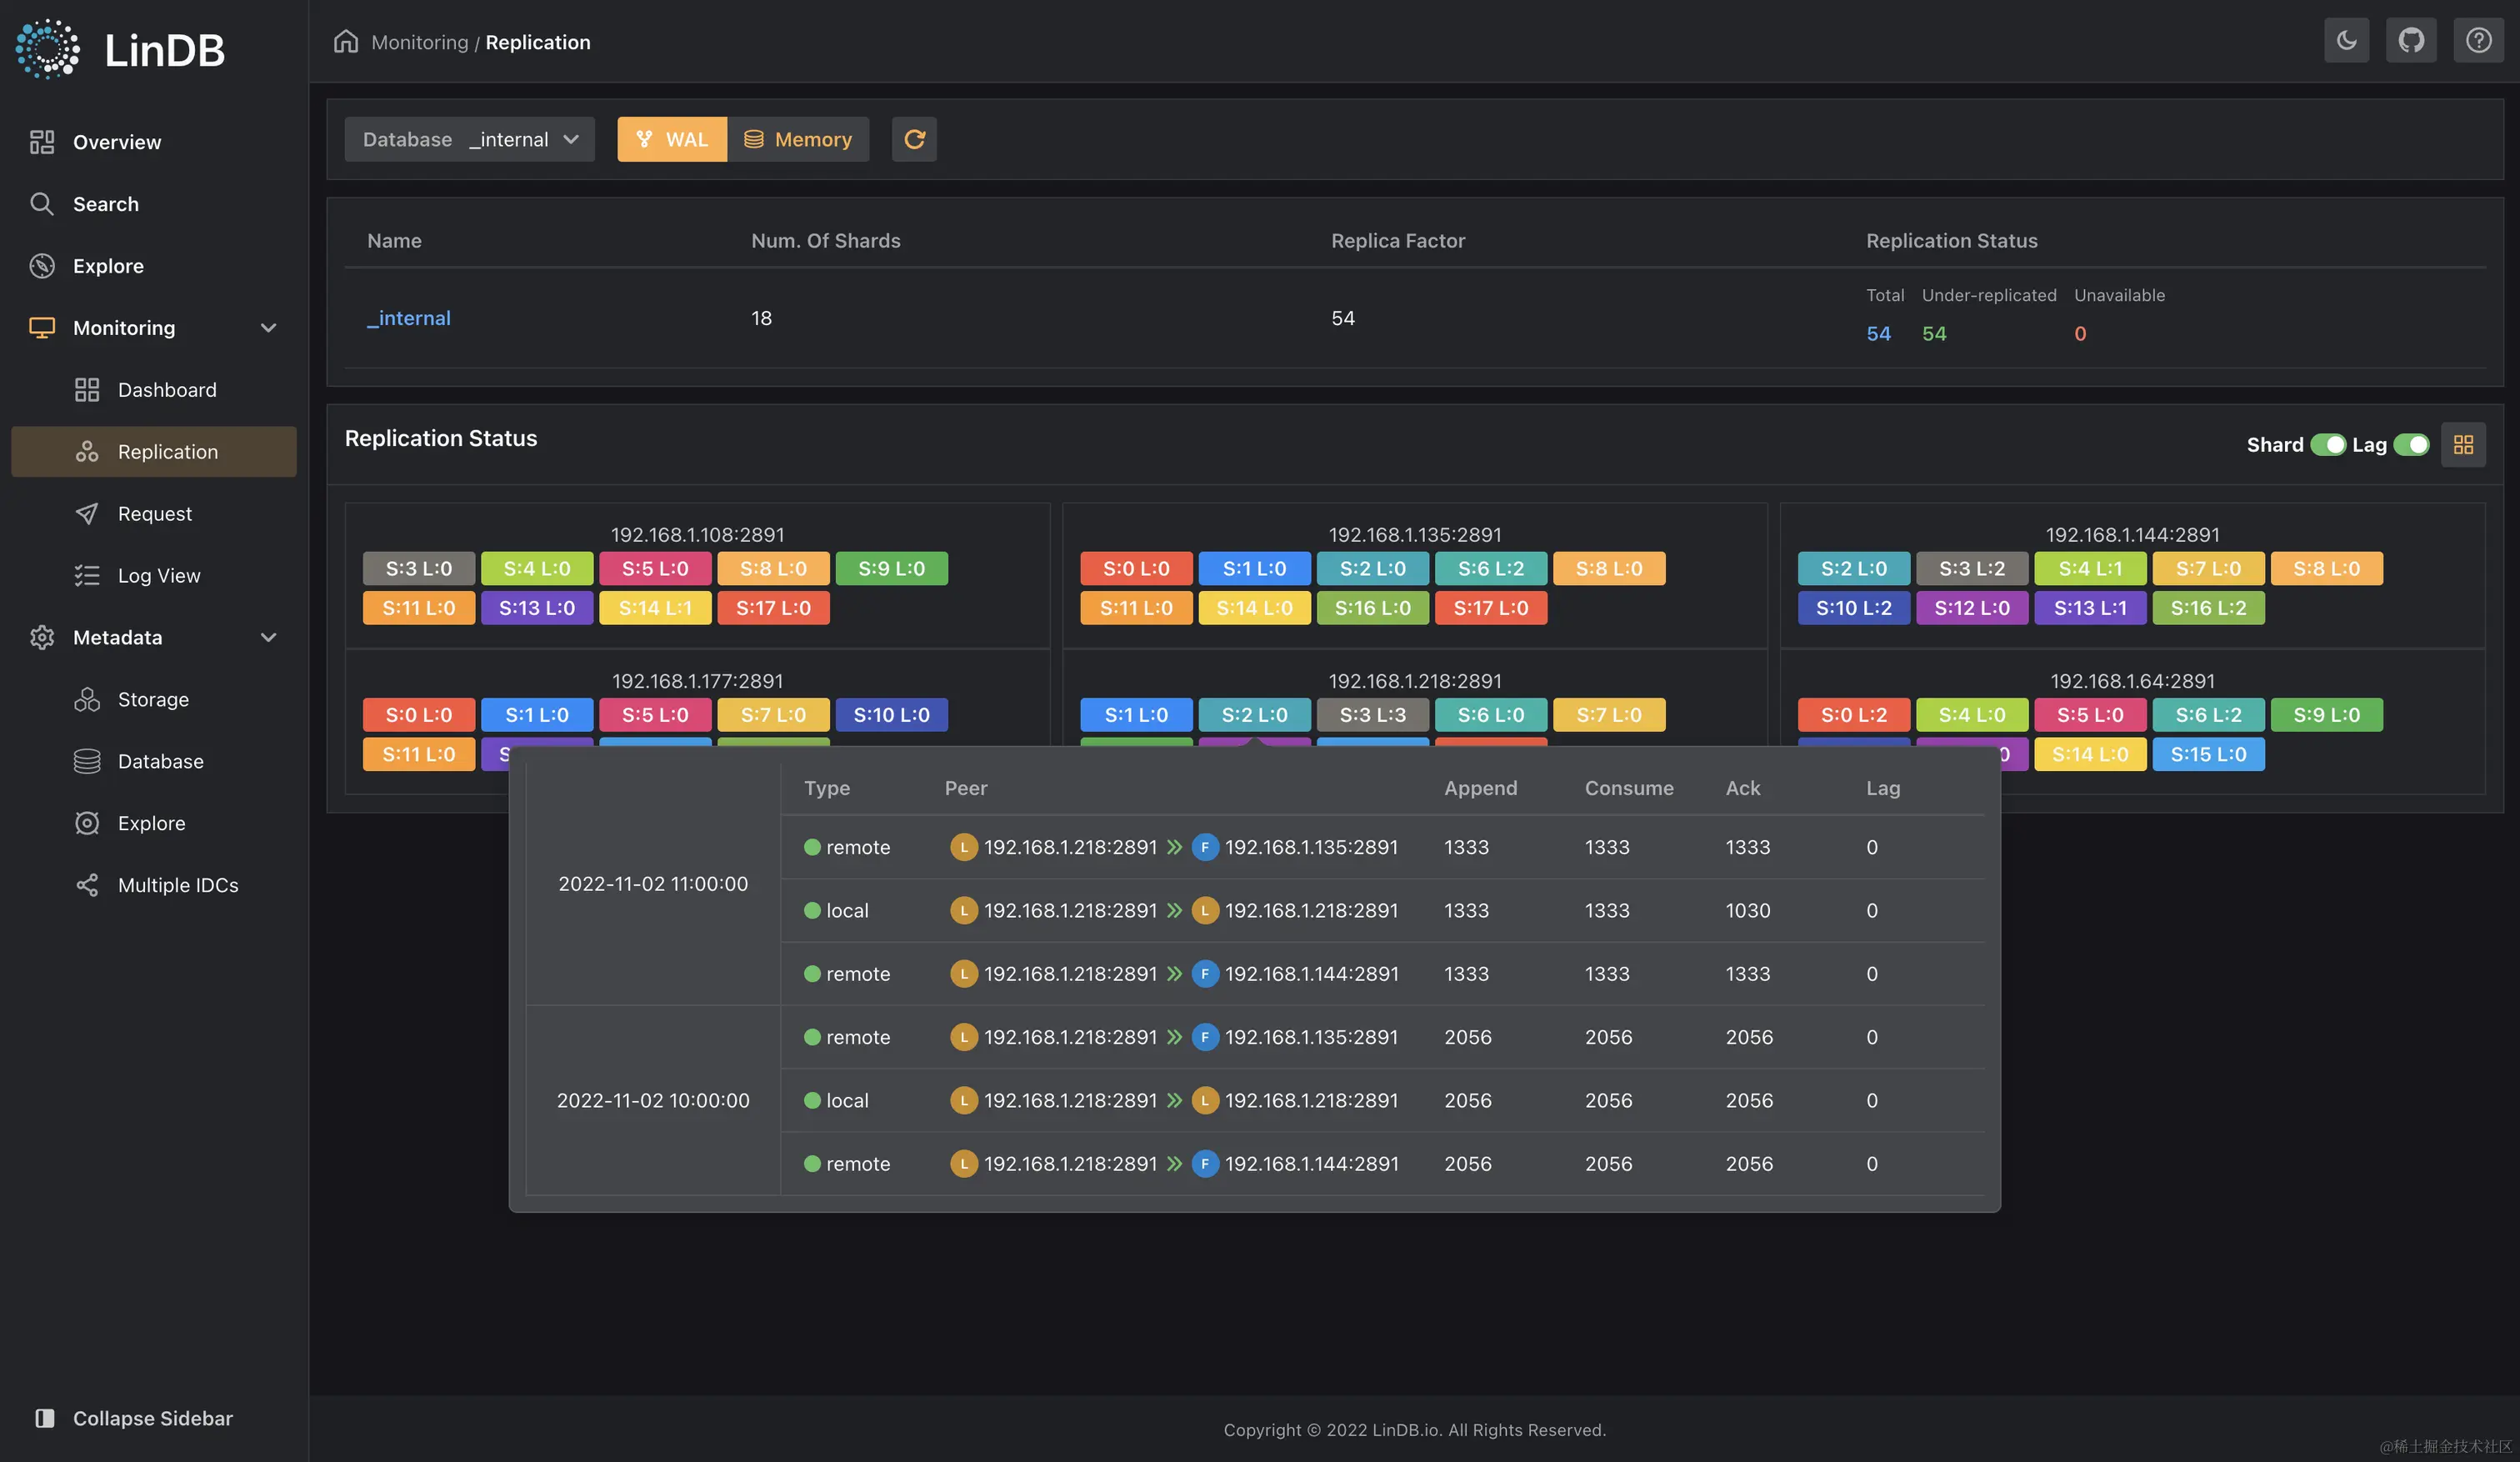This screenshot has height=1462, width=2520.
Task: Toggle the Shard switch off
Action: tap(2328, 444)
